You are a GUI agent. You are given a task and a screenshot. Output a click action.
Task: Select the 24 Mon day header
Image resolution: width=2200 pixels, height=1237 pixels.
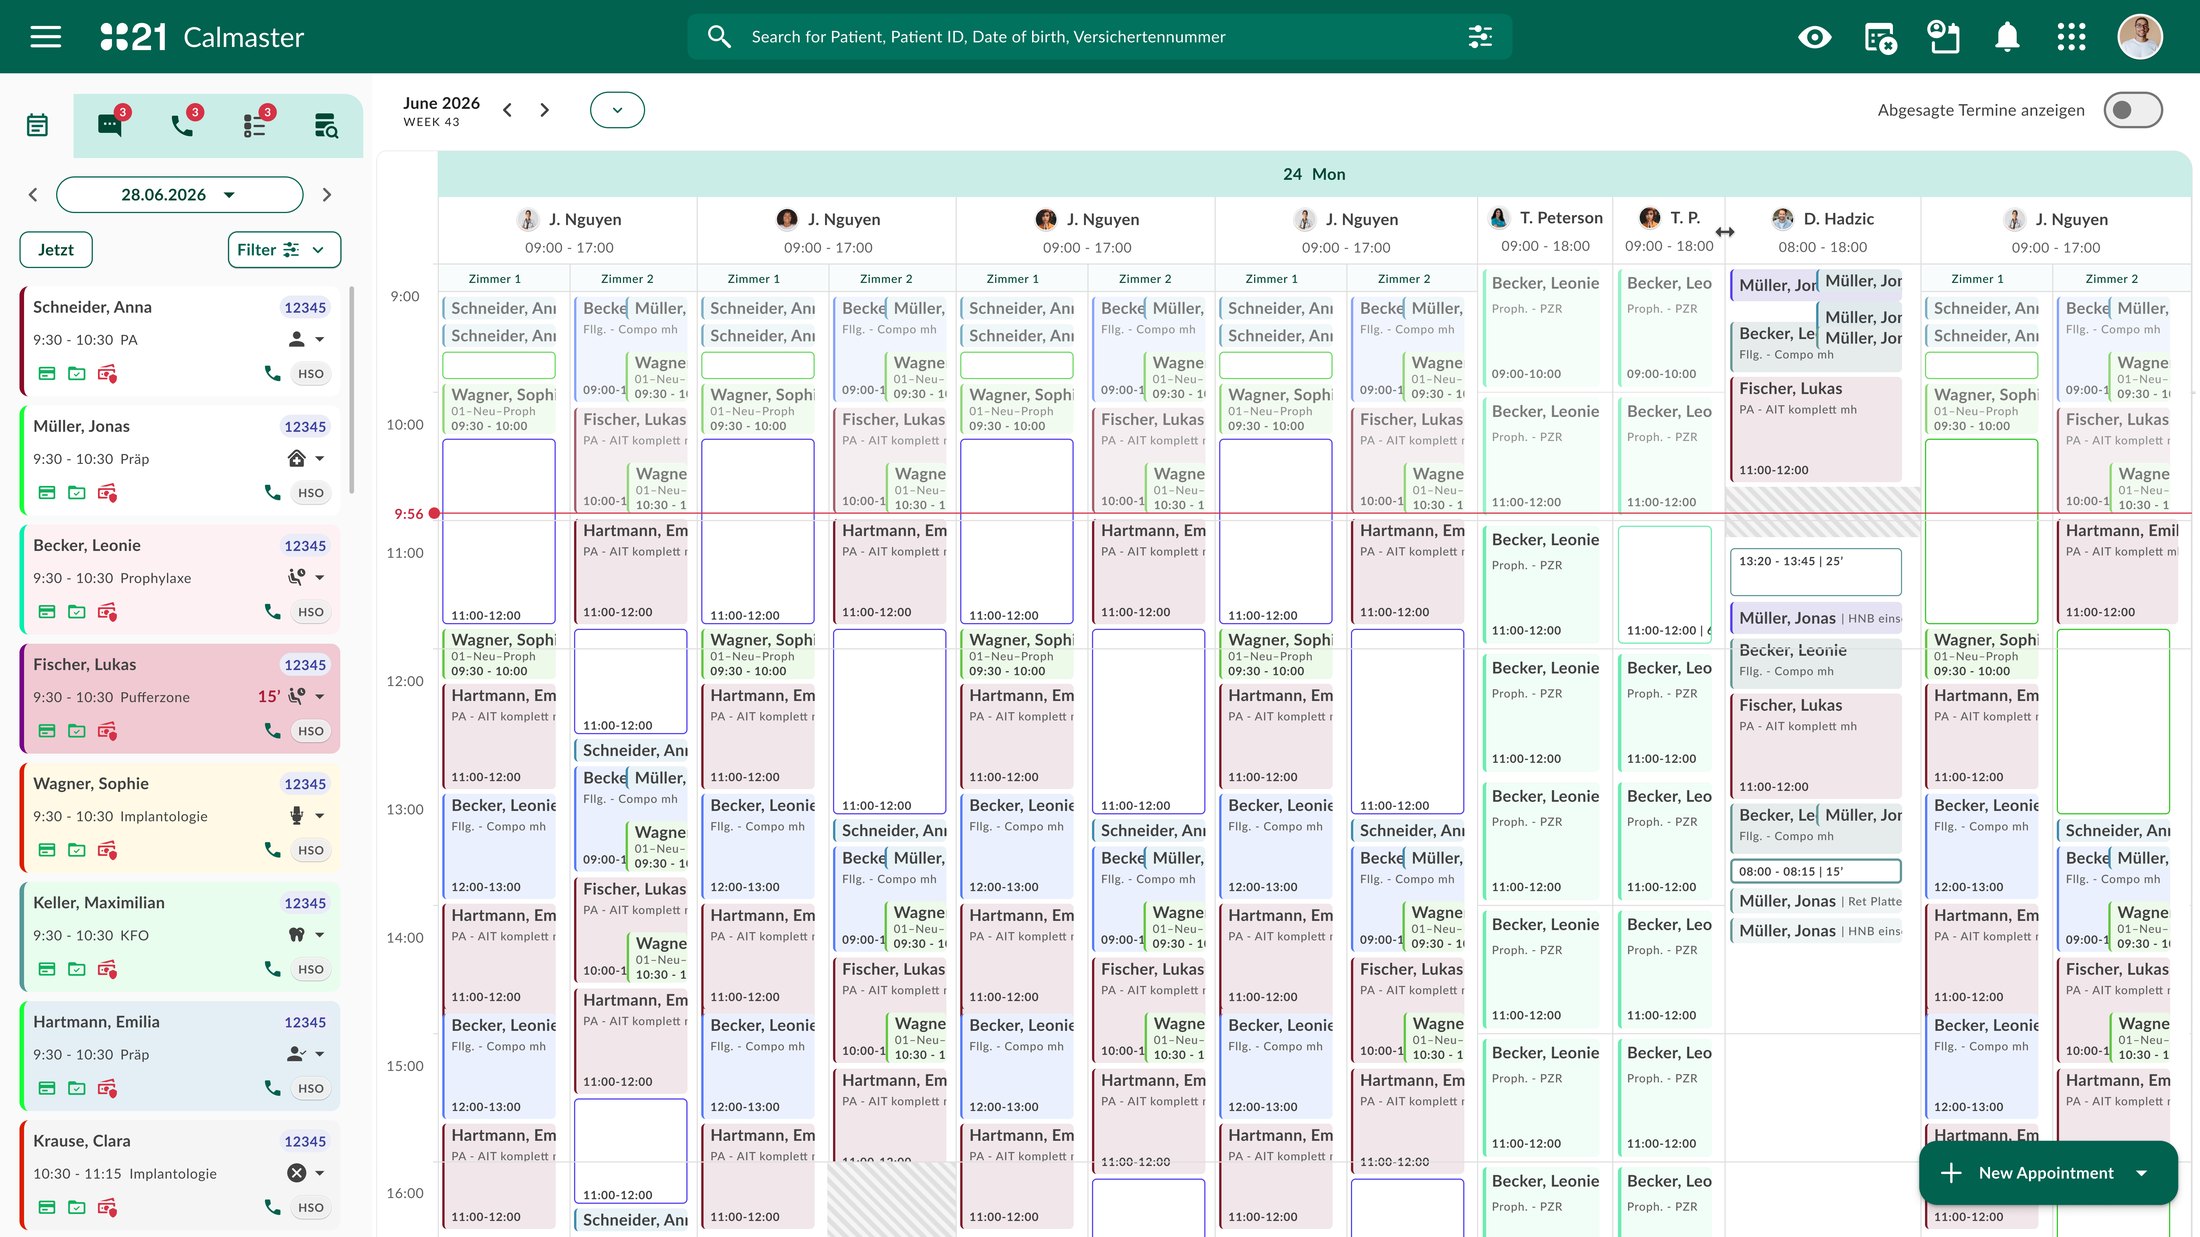pyautogui.click(x=1314, y=174)
